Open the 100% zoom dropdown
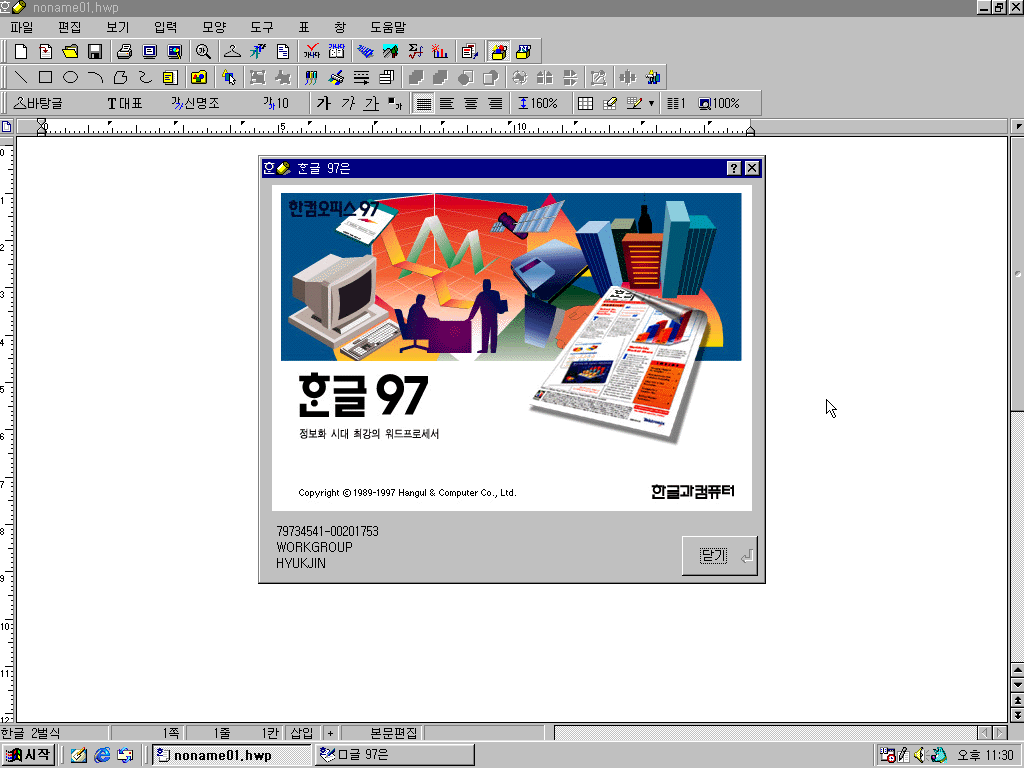The height and width of the screenshot is (768, 1024). [719, 103]
